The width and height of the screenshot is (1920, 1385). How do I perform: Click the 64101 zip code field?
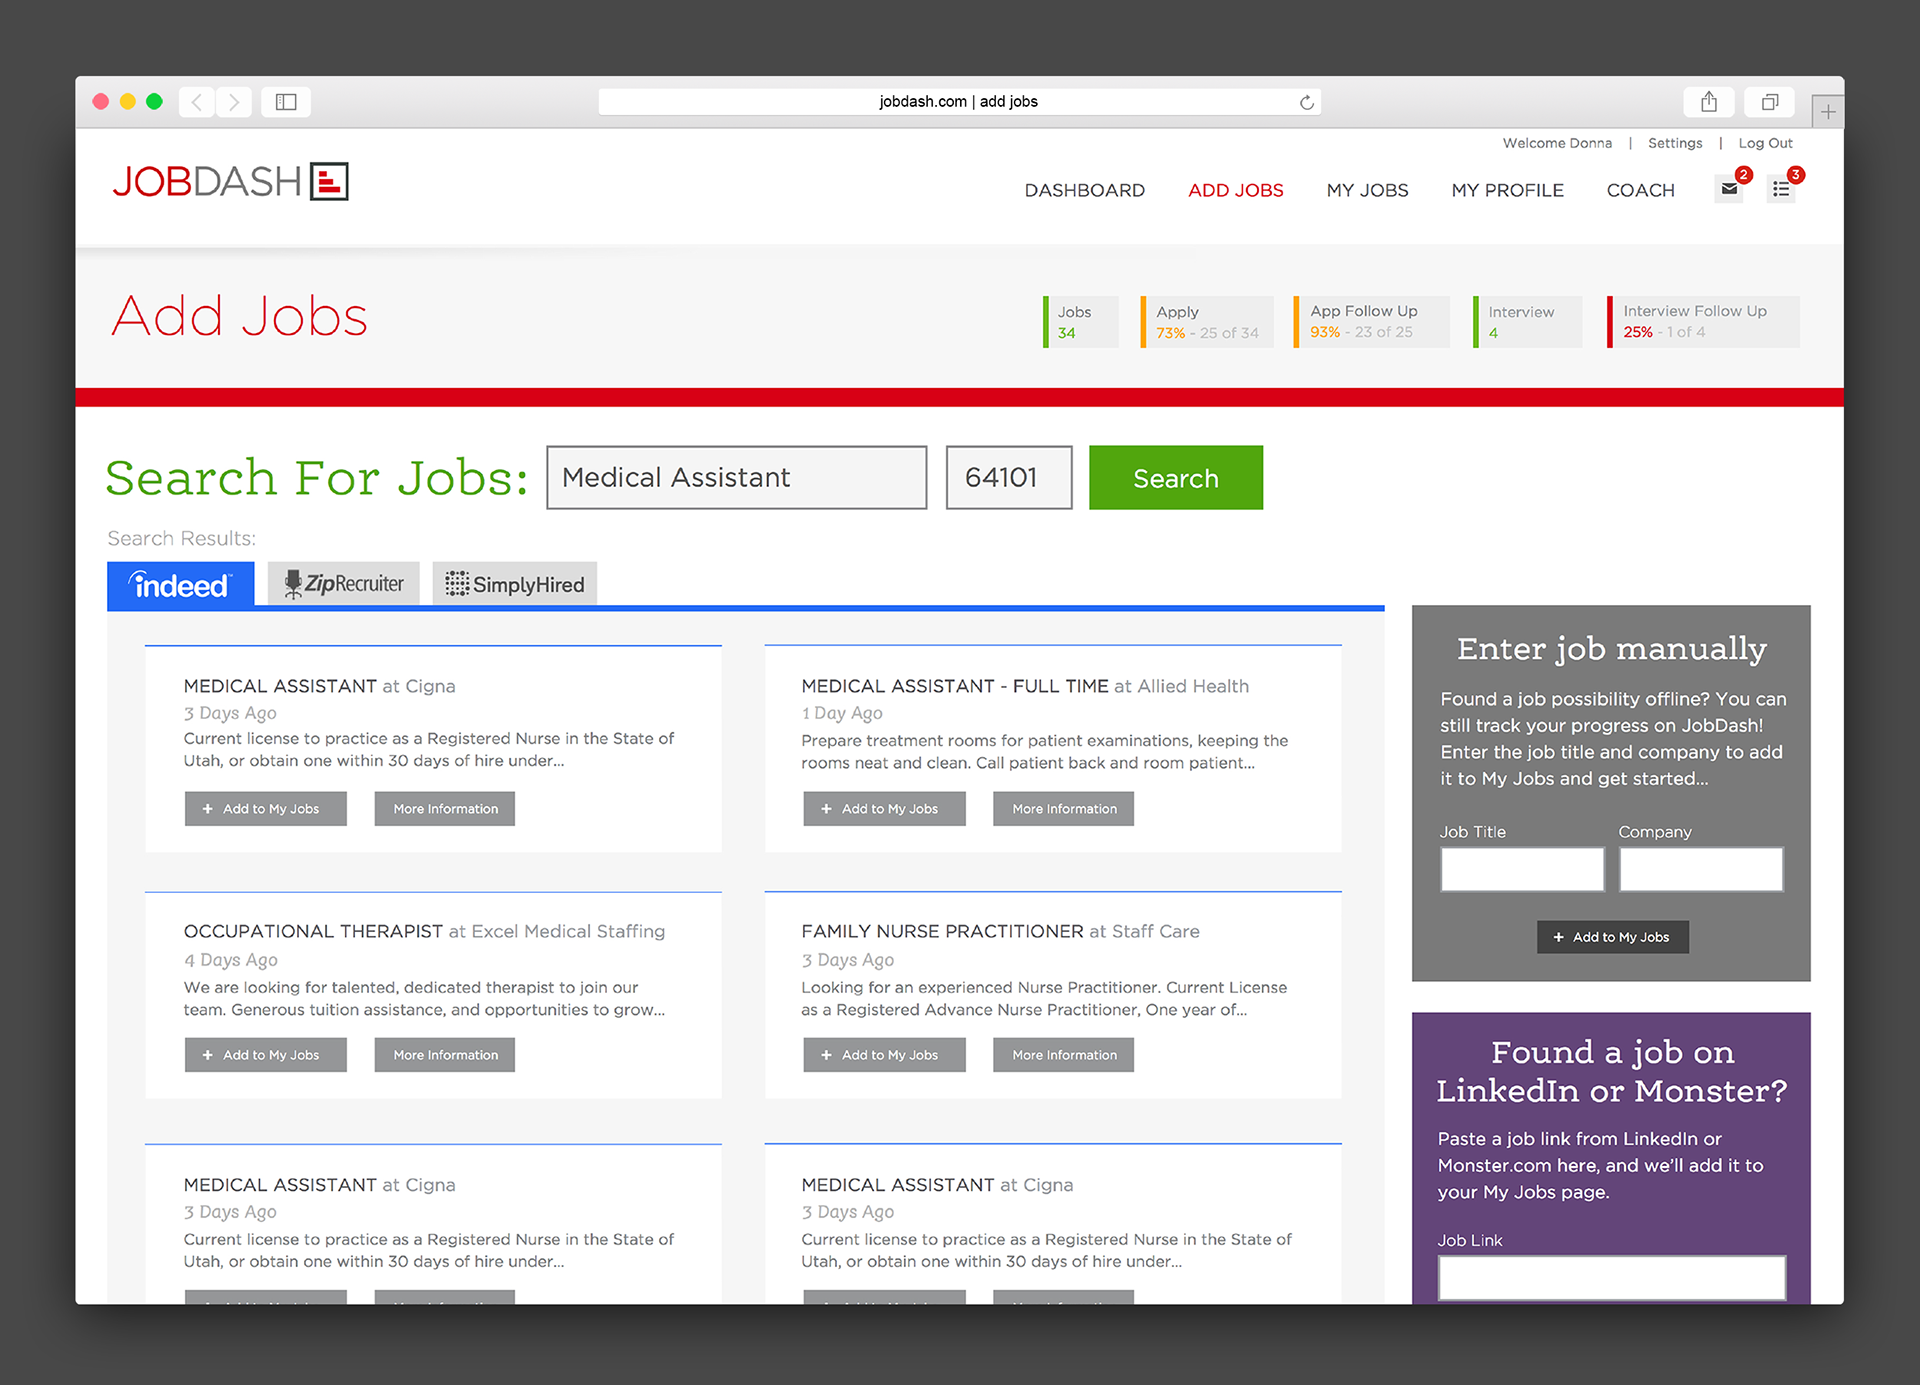point(1009,477)
